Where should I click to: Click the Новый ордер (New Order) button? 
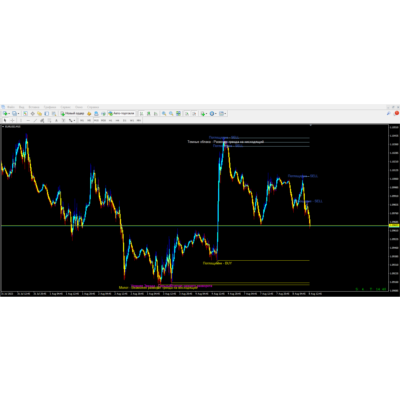click(73, 114)
